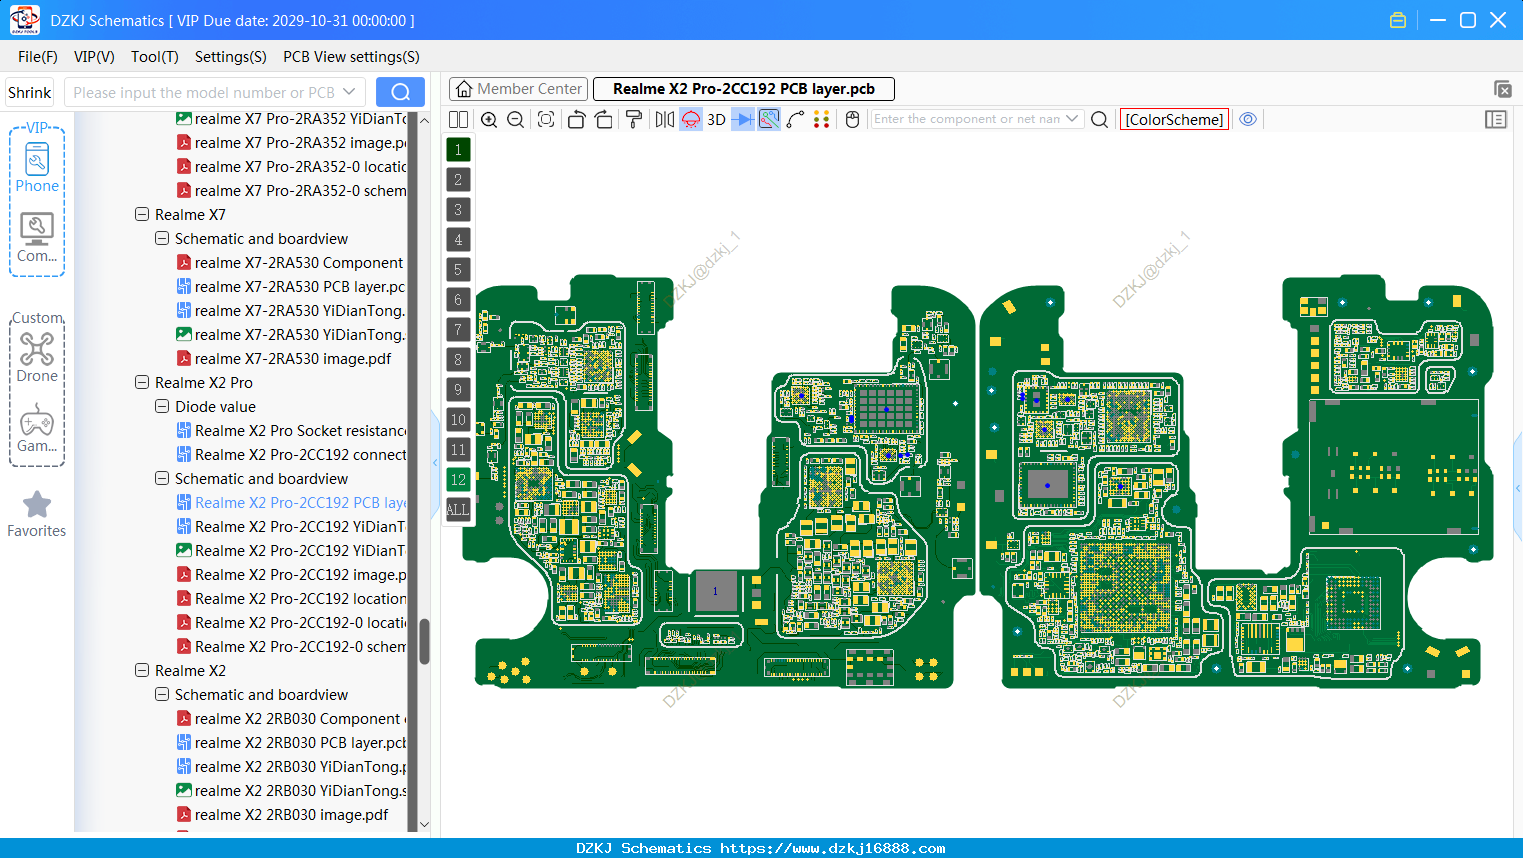Rotate the board counter-clockwise
Viewport: 1523px width, 858px height.
(x=576, y=119)
